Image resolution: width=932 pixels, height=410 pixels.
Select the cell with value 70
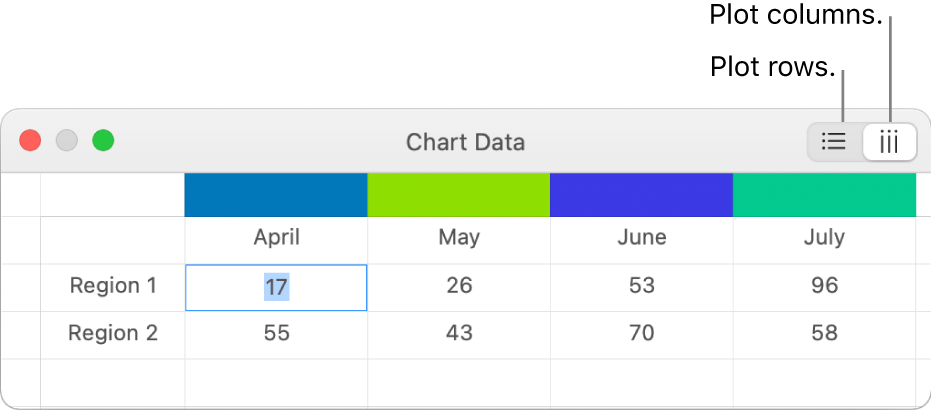click(x=641, y=333)
